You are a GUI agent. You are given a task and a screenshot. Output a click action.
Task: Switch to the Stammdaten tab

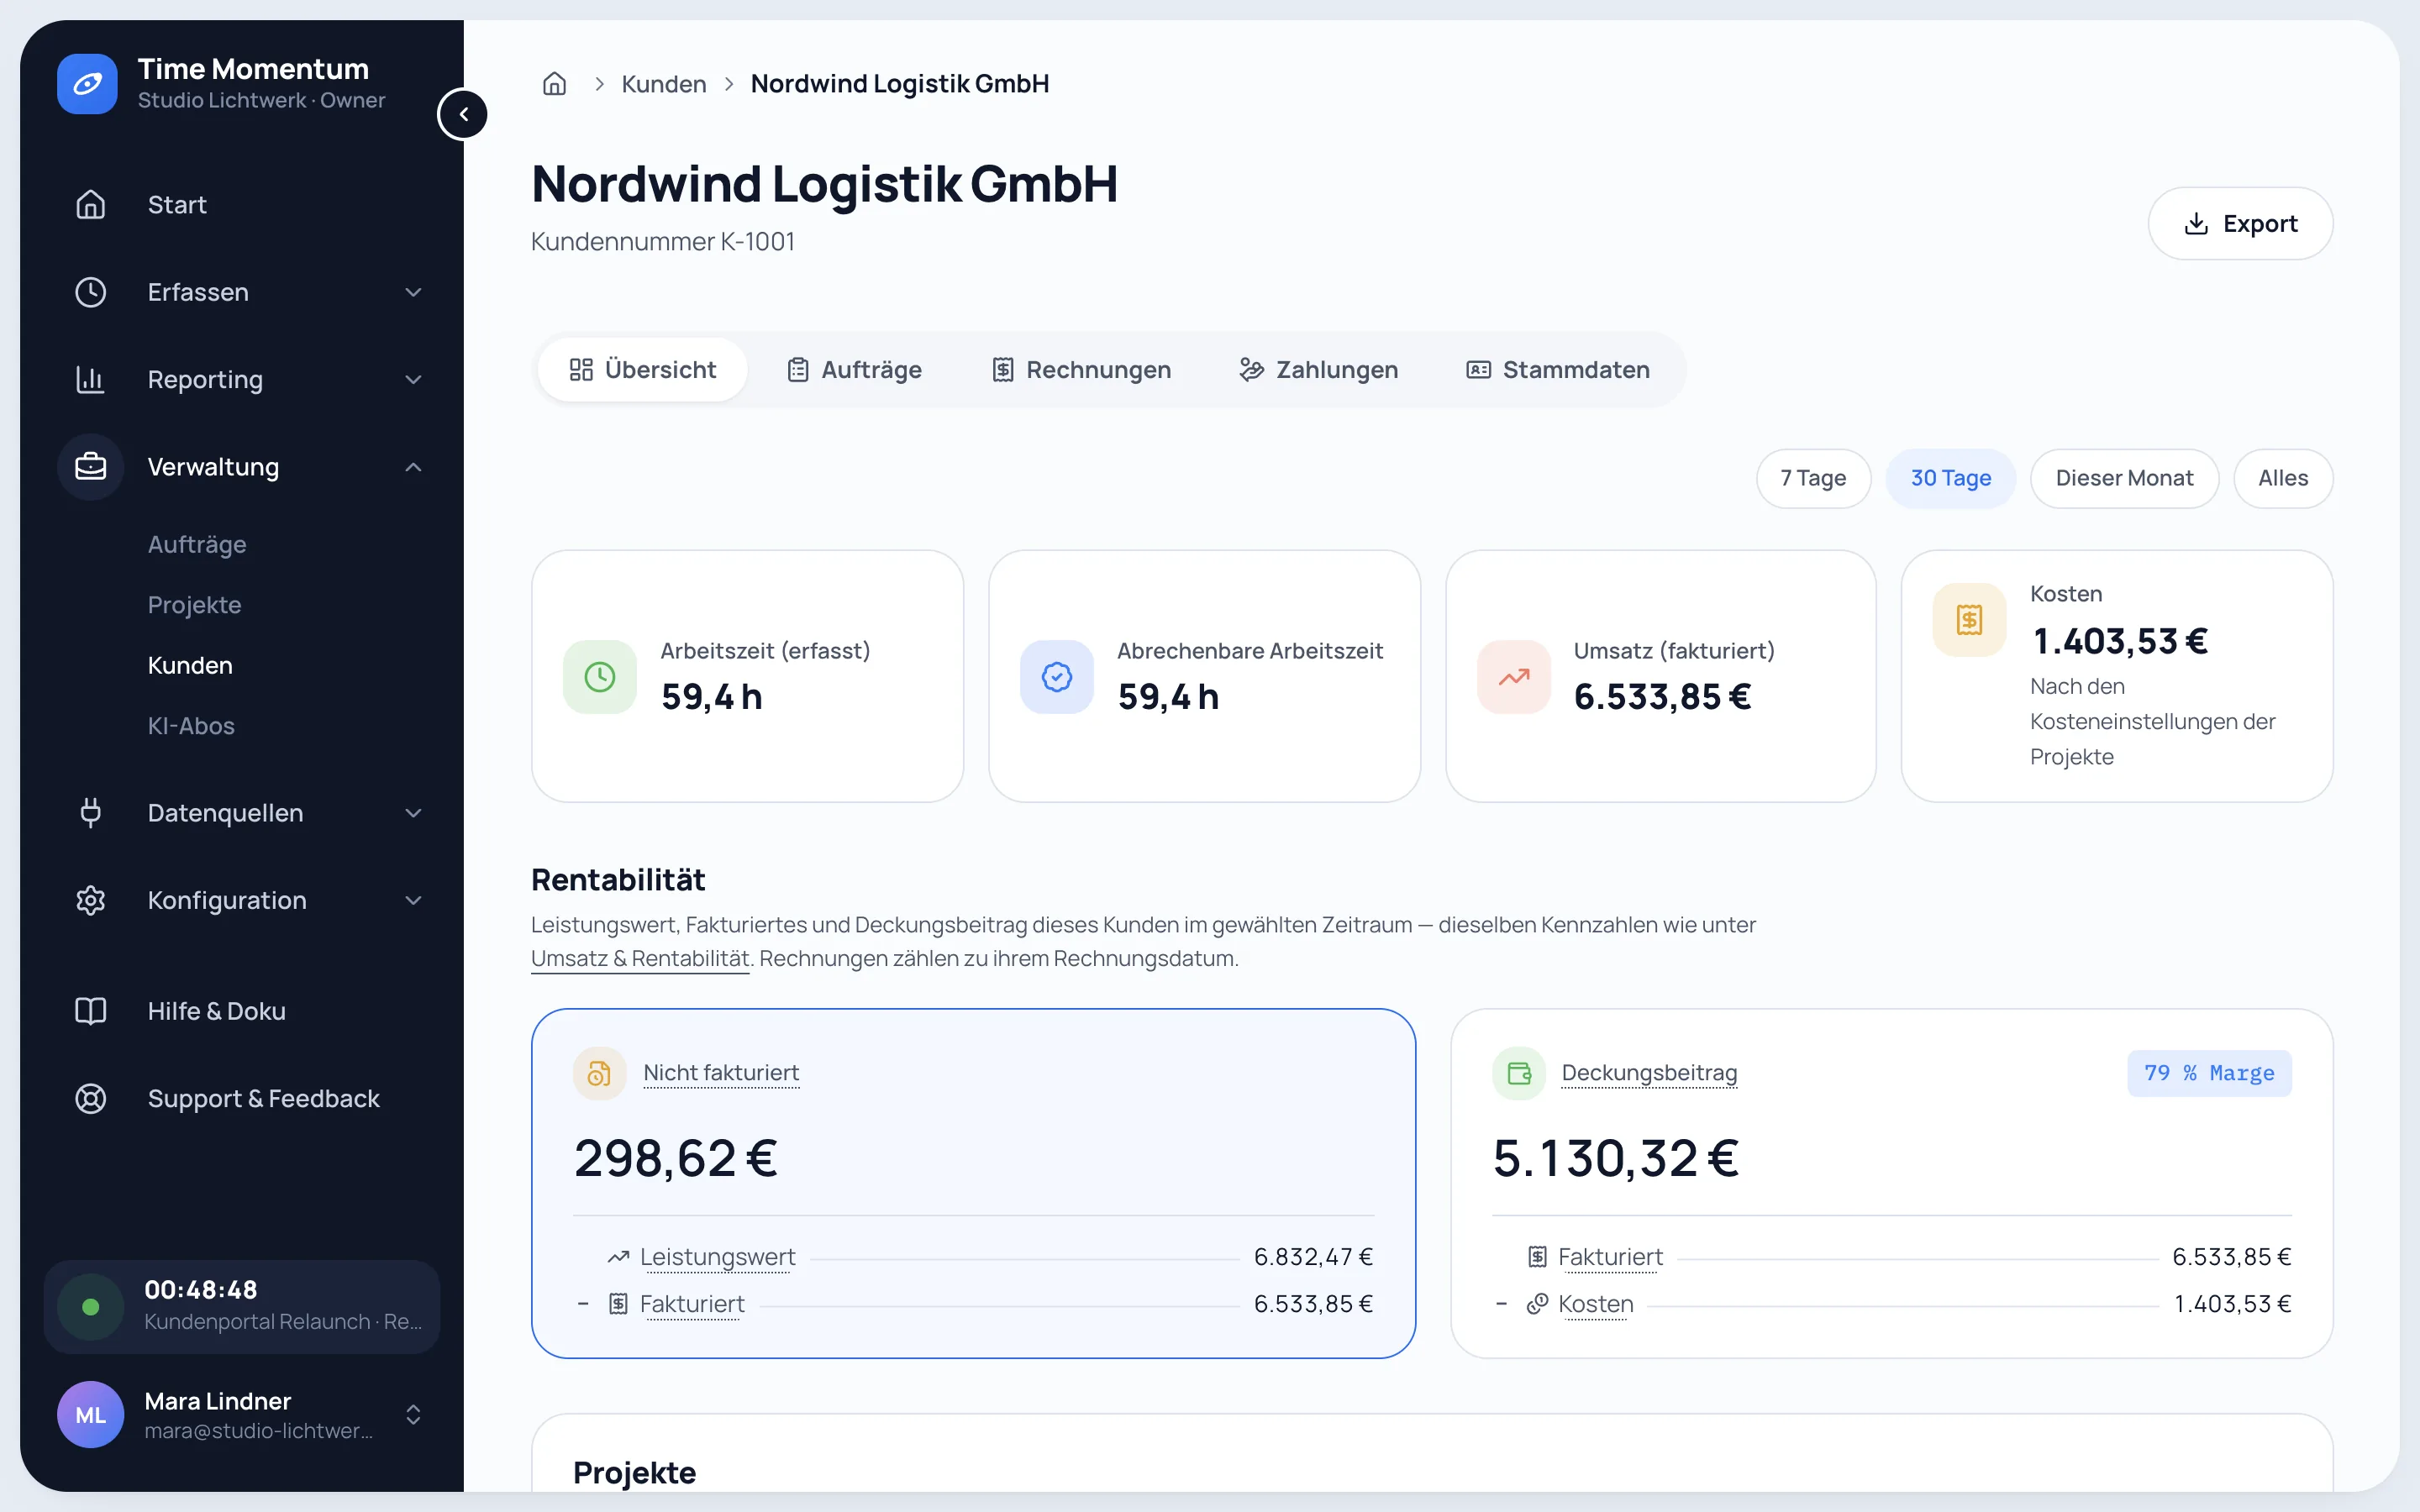[x=1558, y=370]
